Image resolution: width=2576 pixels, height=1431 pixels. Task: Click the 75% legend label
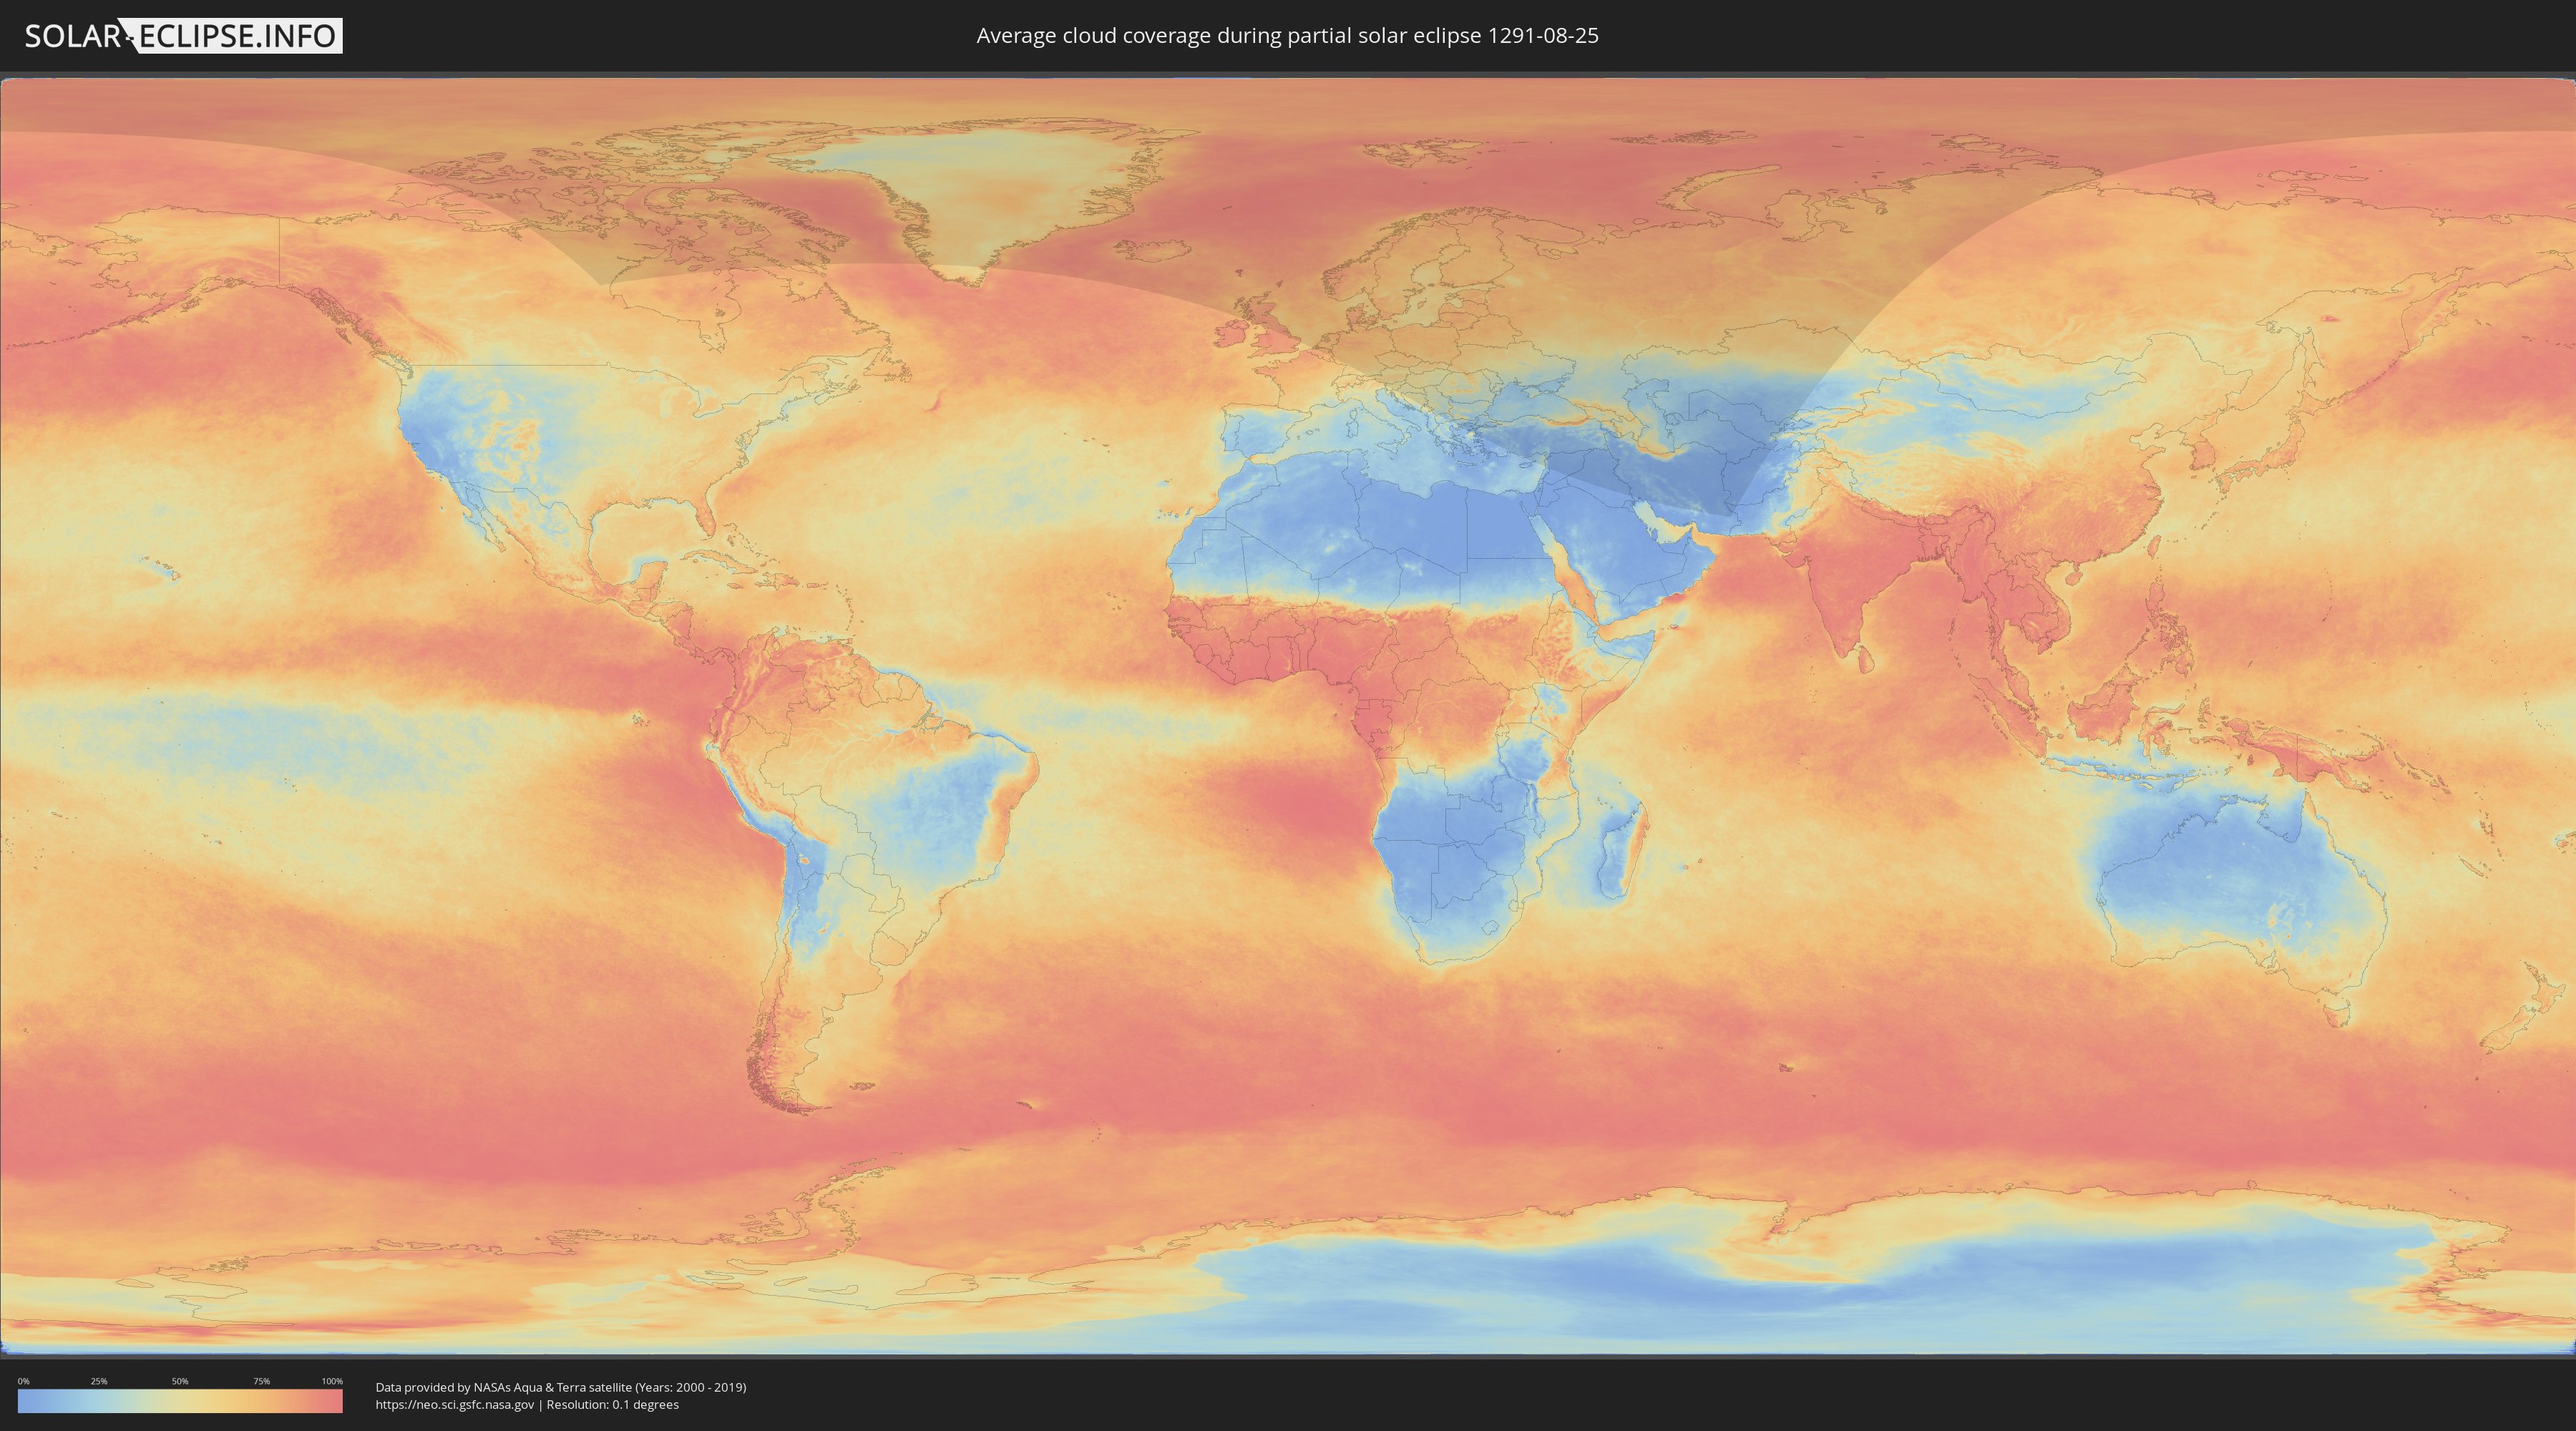tap(261, 1381)
